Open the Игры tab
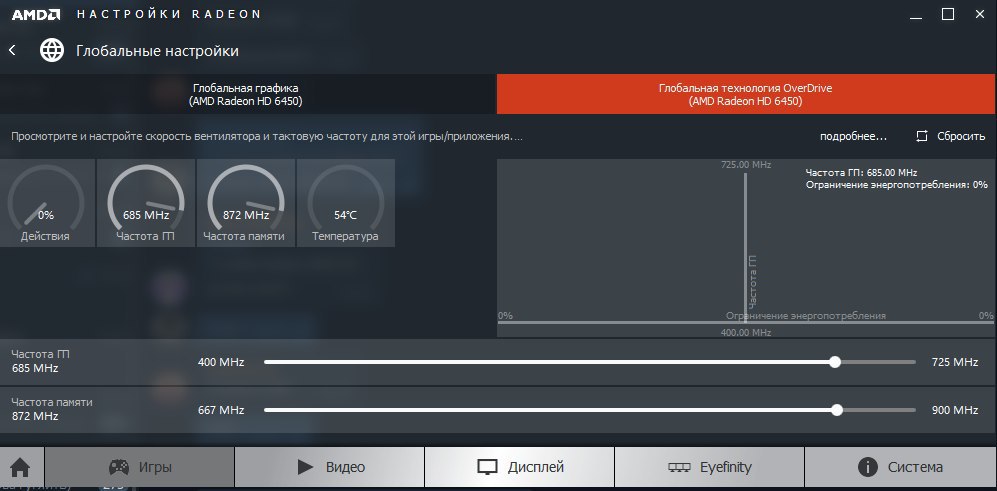The width and height of the screenshot is (997, 491). tap(140, 467)
